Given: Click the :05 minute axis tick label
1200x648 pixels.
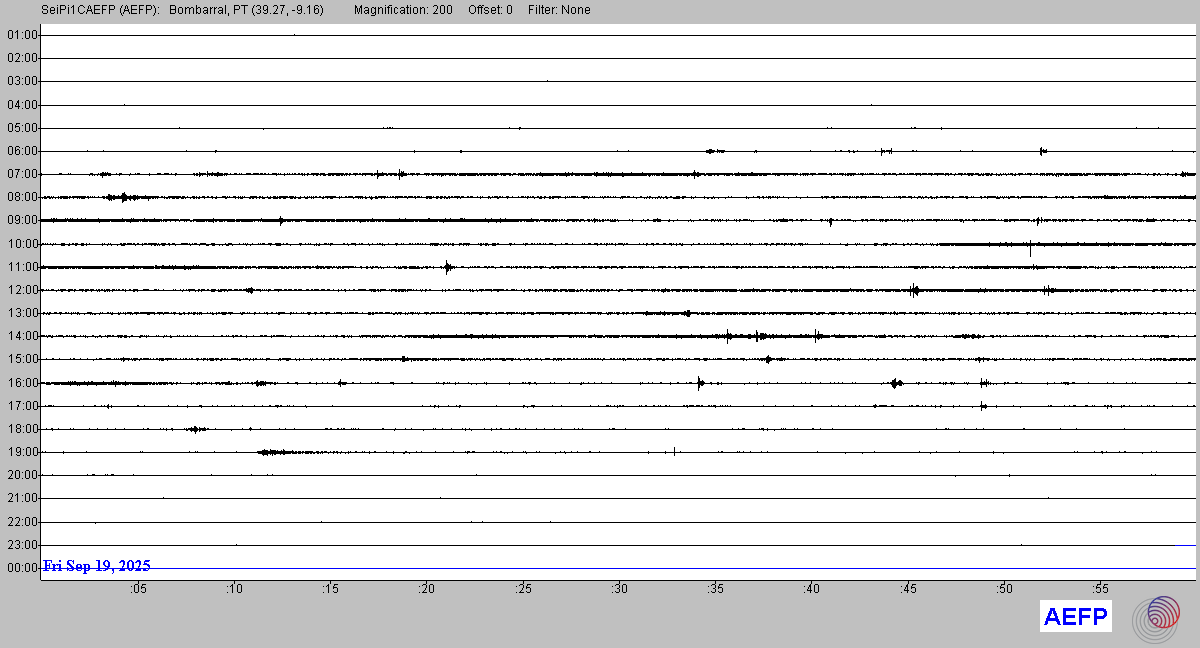Looking at the screenshot, I should tap(138, 589).
